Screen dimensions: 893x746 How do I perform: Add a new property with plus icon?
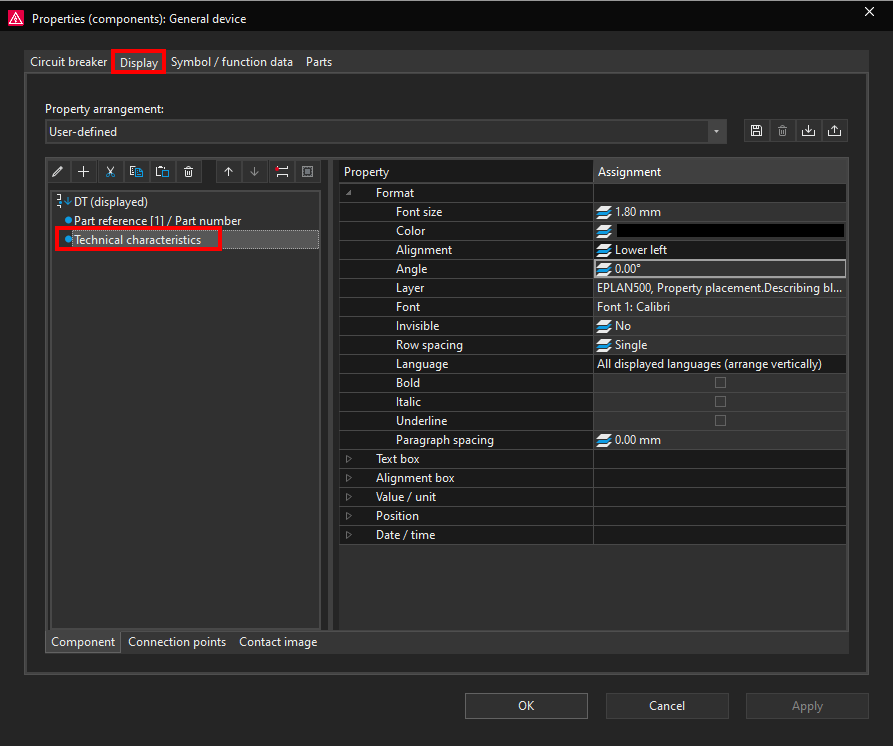point(84,171)
